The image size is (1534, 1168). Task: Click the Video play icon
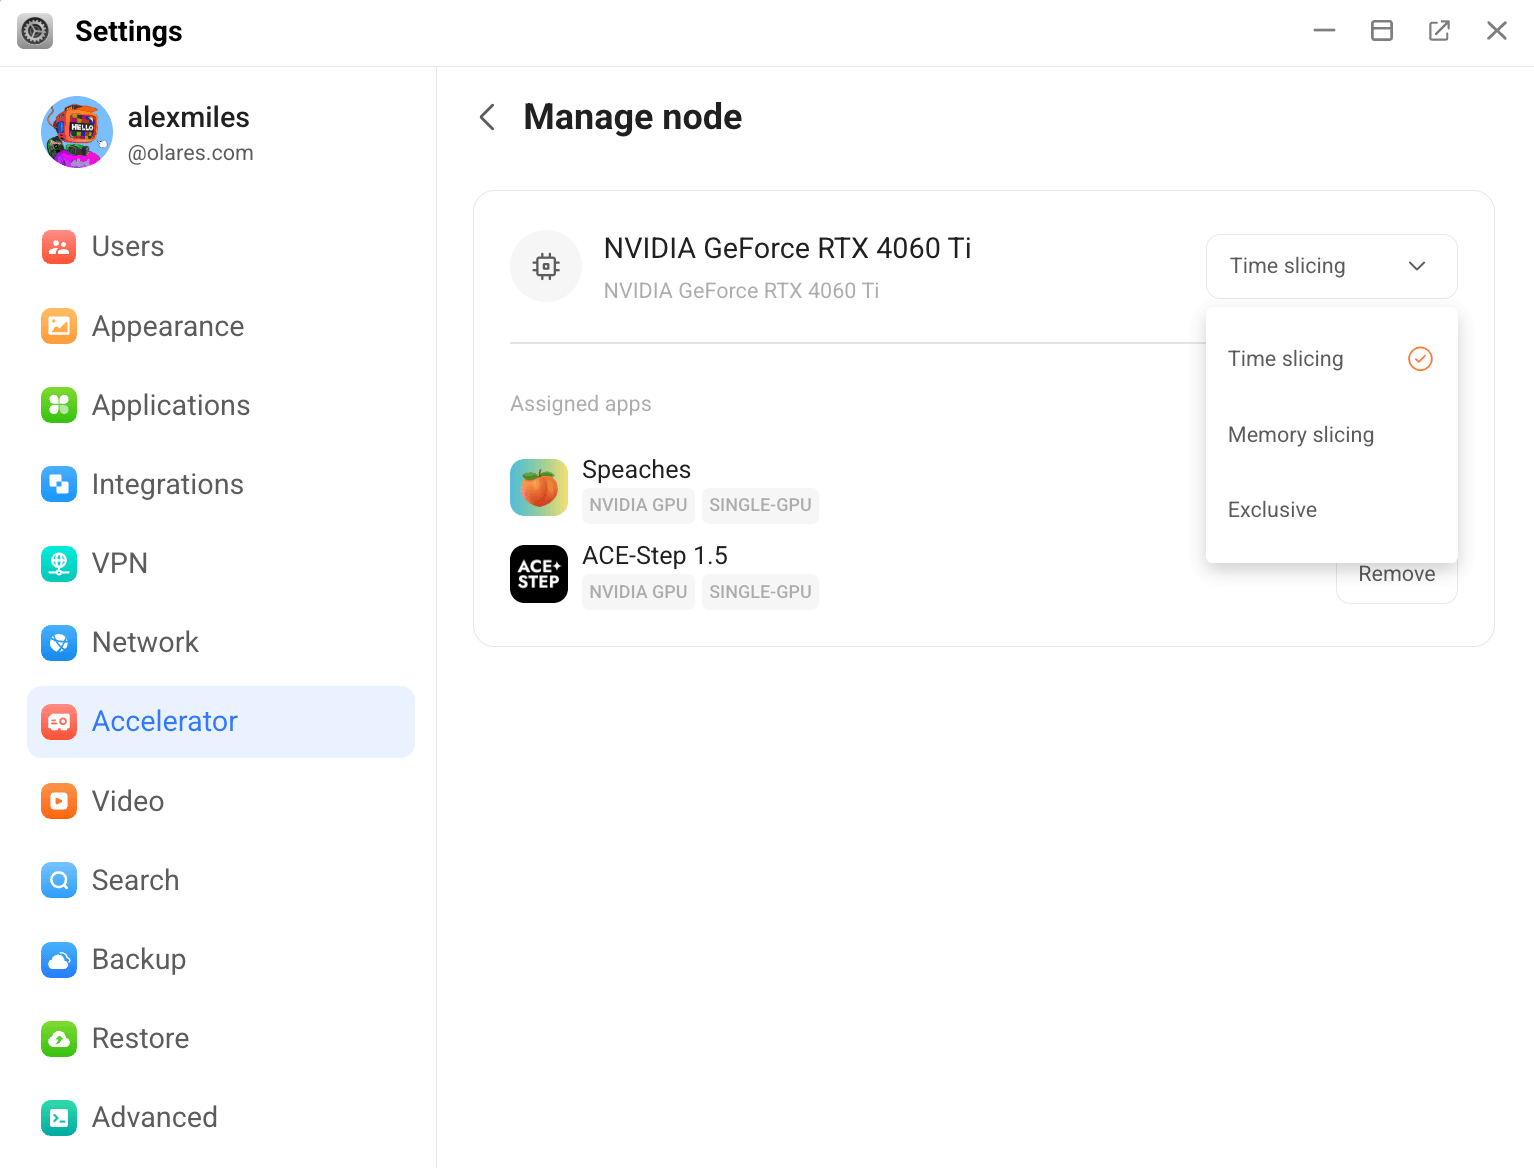pyautogui.click(x=59, y=801)
